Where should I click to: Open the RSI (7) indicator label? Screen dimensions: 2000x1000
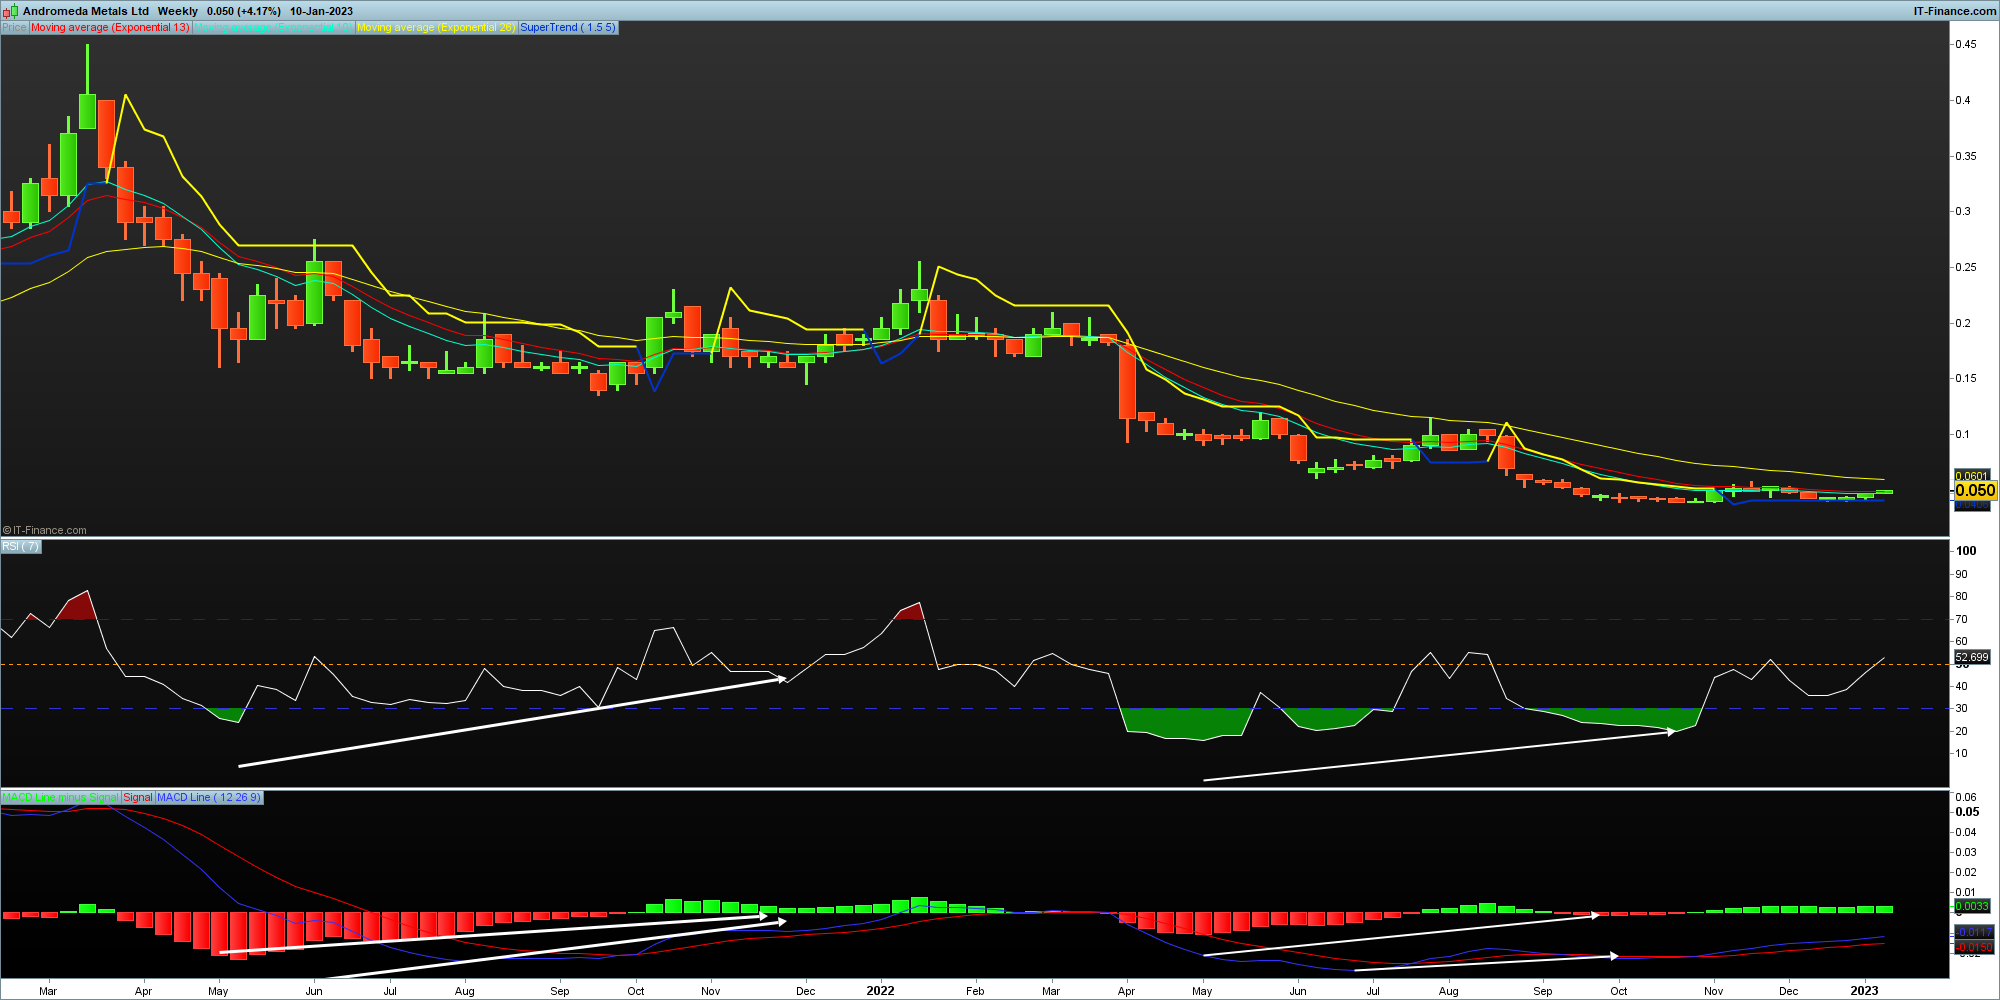21,547
